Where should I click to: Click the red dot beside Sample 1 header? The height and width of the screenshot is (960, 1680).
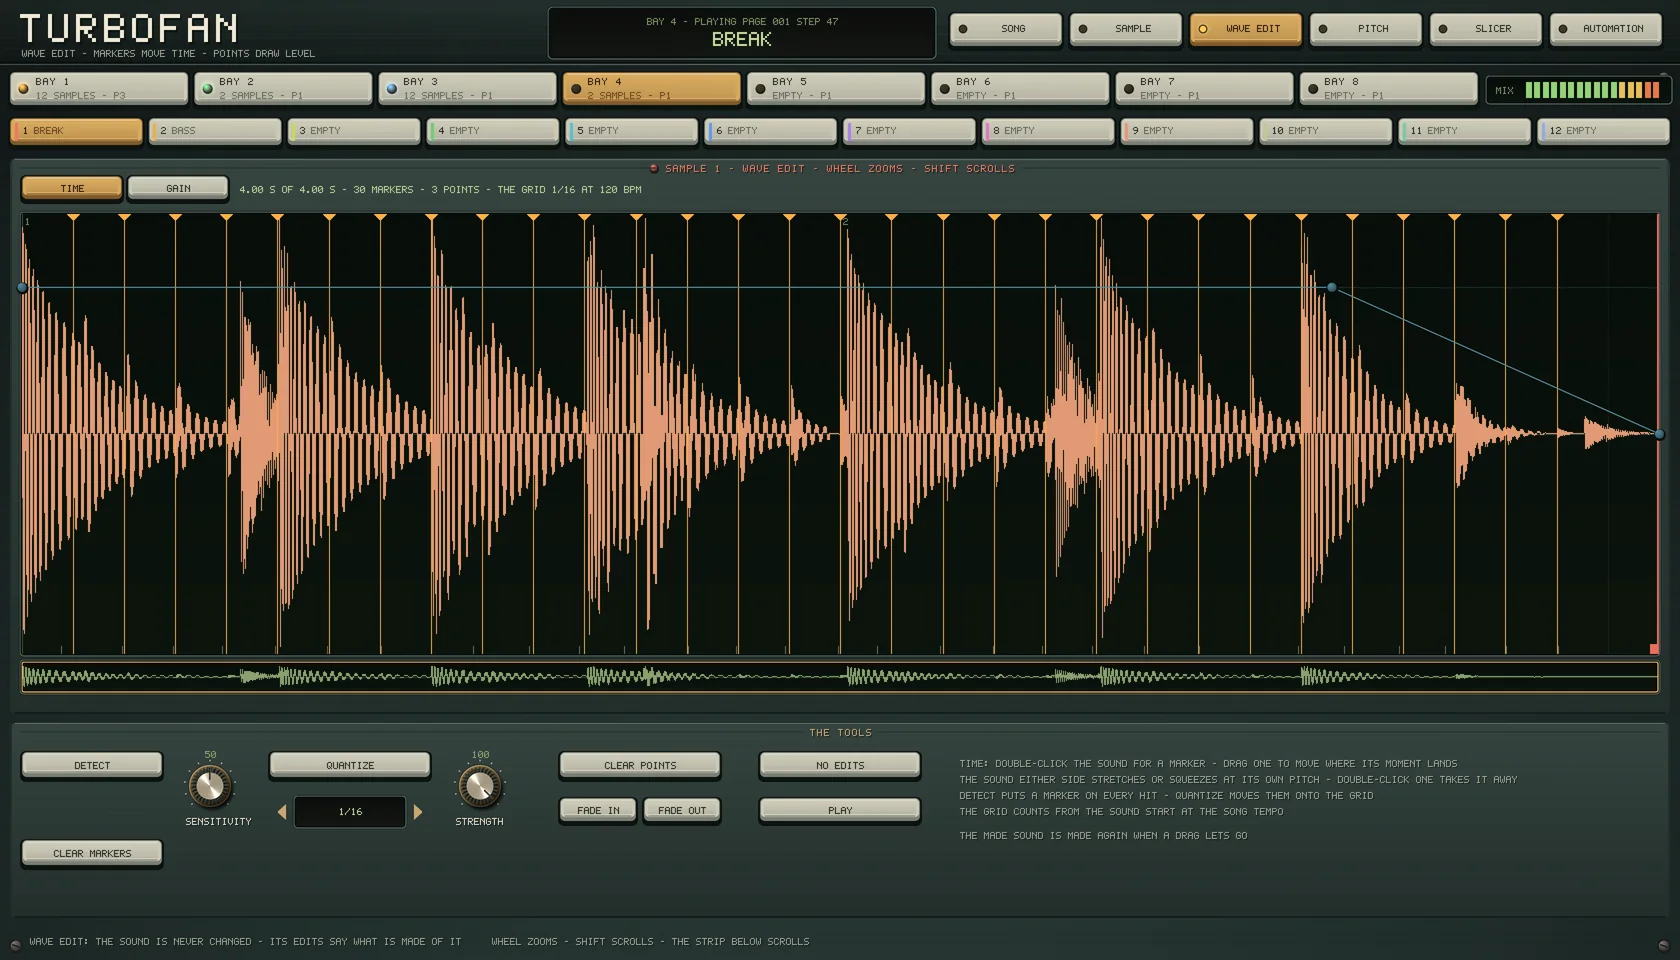click(x=654, y=169)
